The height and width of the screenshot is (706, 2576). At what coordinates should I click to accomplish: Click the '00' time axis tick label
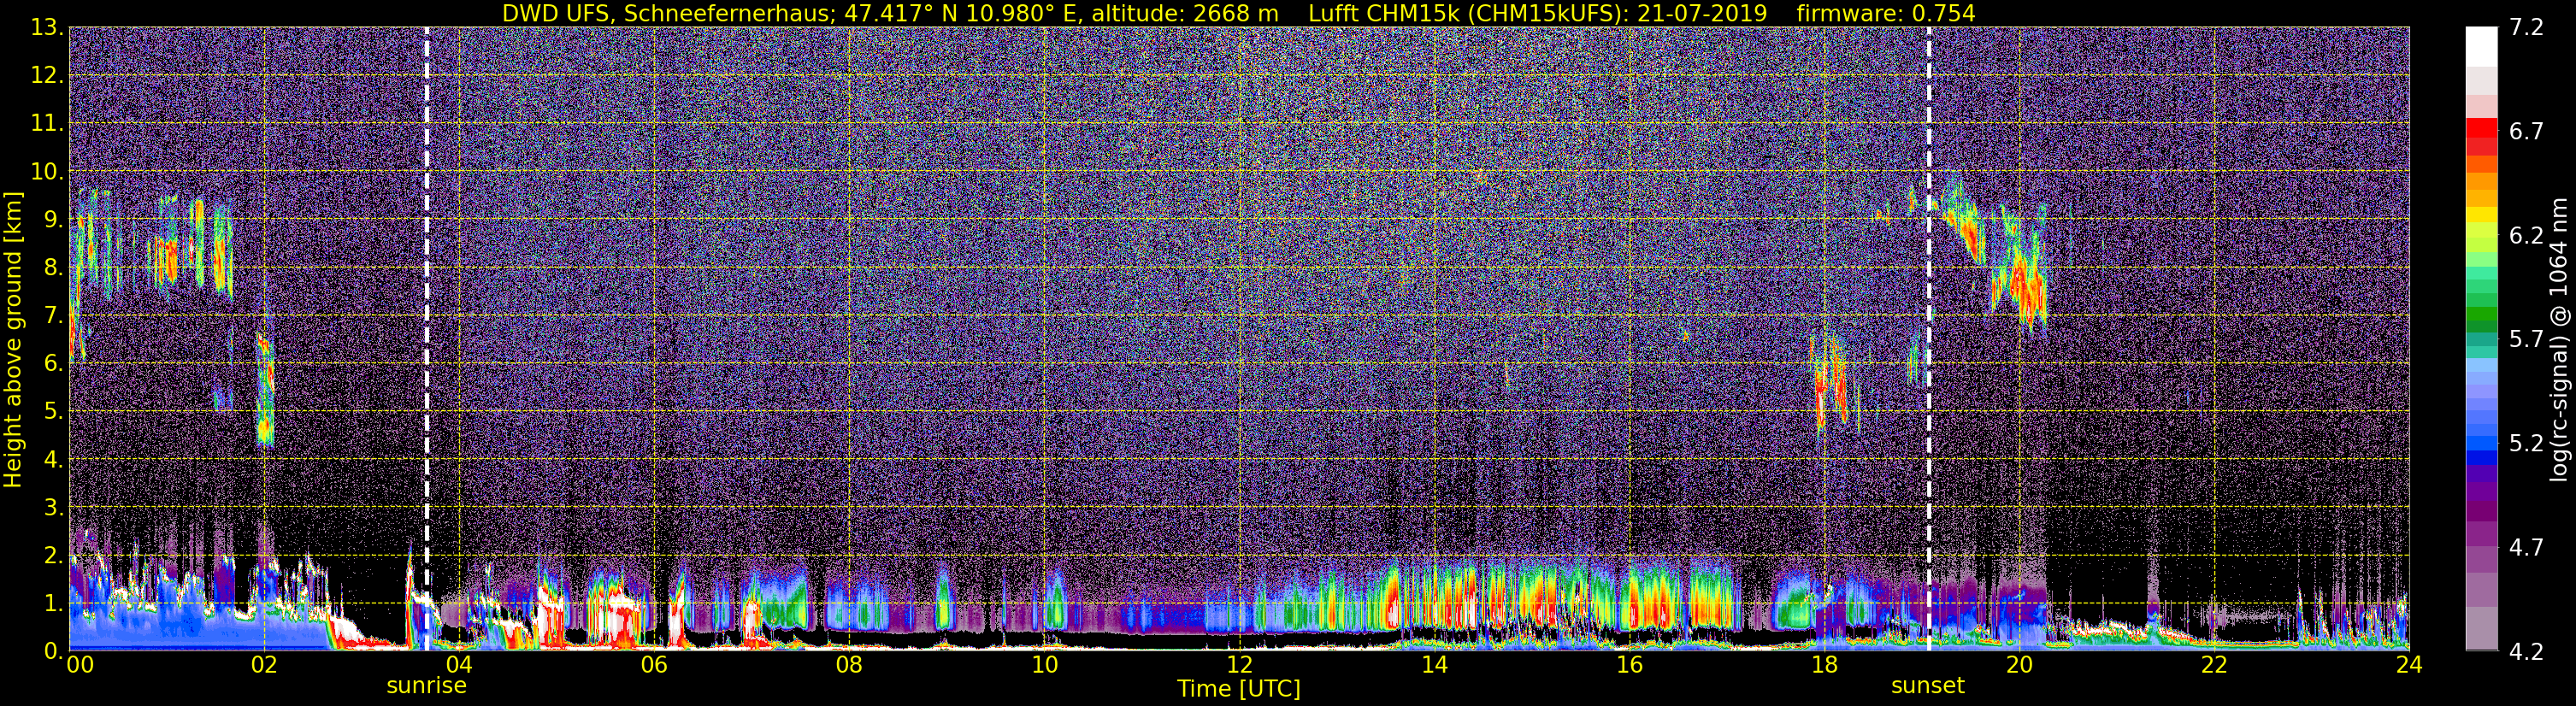click(80, 665)
